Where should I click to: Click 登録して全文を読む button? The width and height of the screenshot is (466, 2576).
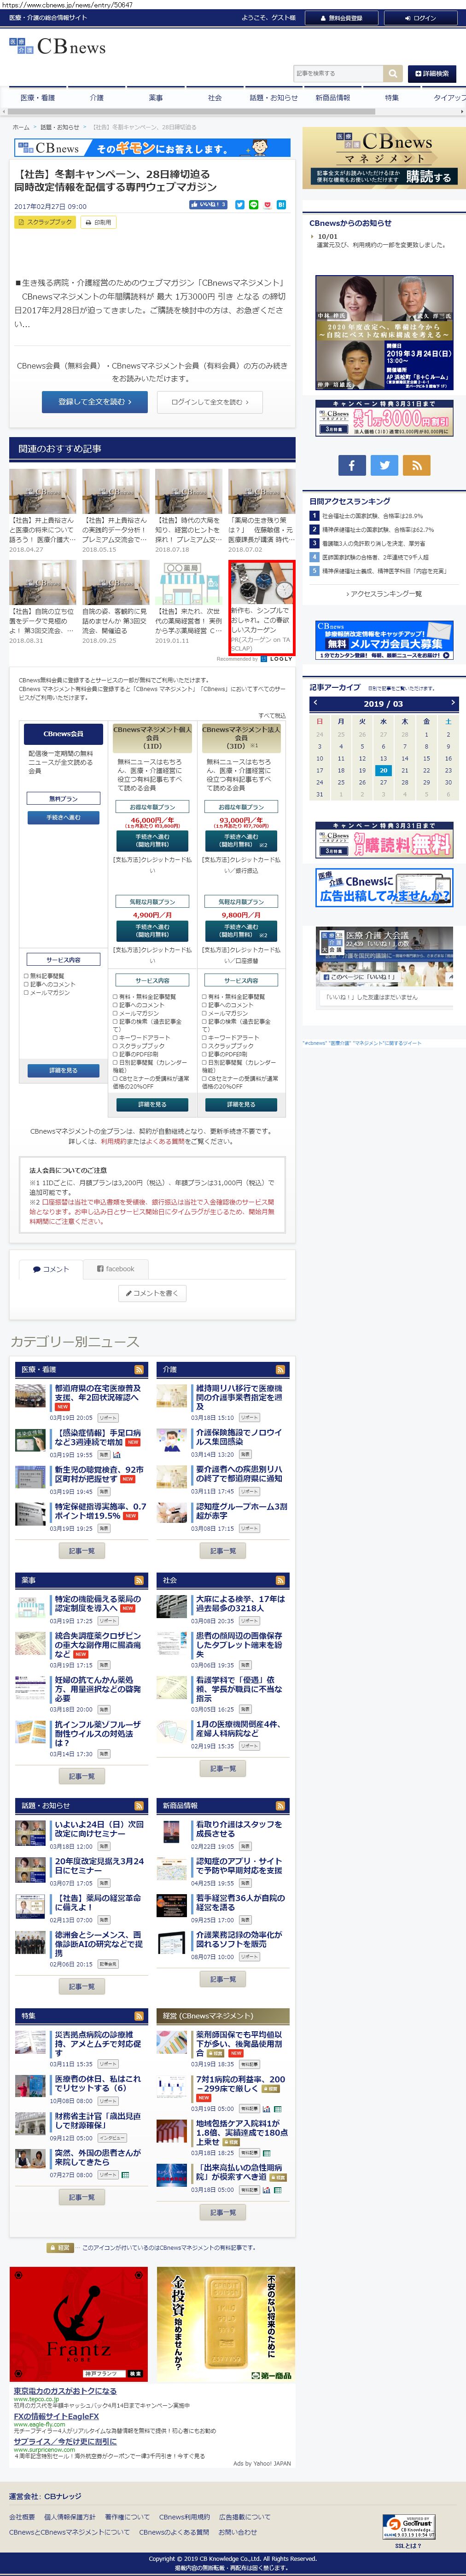pos(95,401)
